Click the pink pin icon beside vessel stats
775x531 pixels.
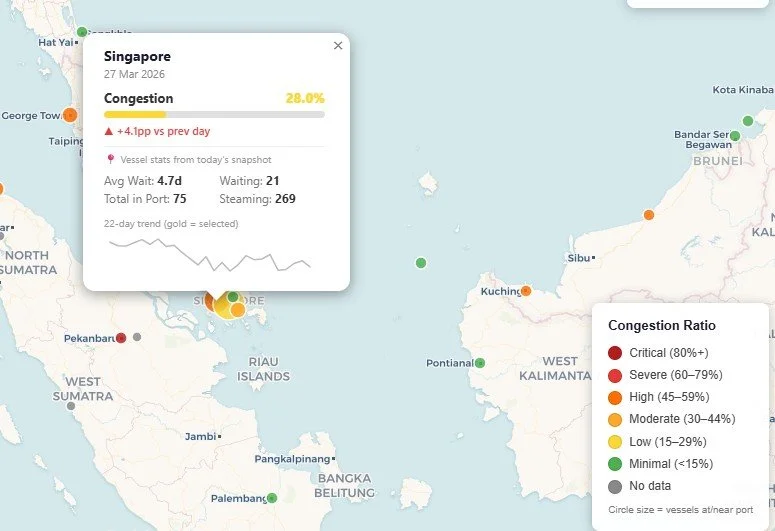coord(111,159)
